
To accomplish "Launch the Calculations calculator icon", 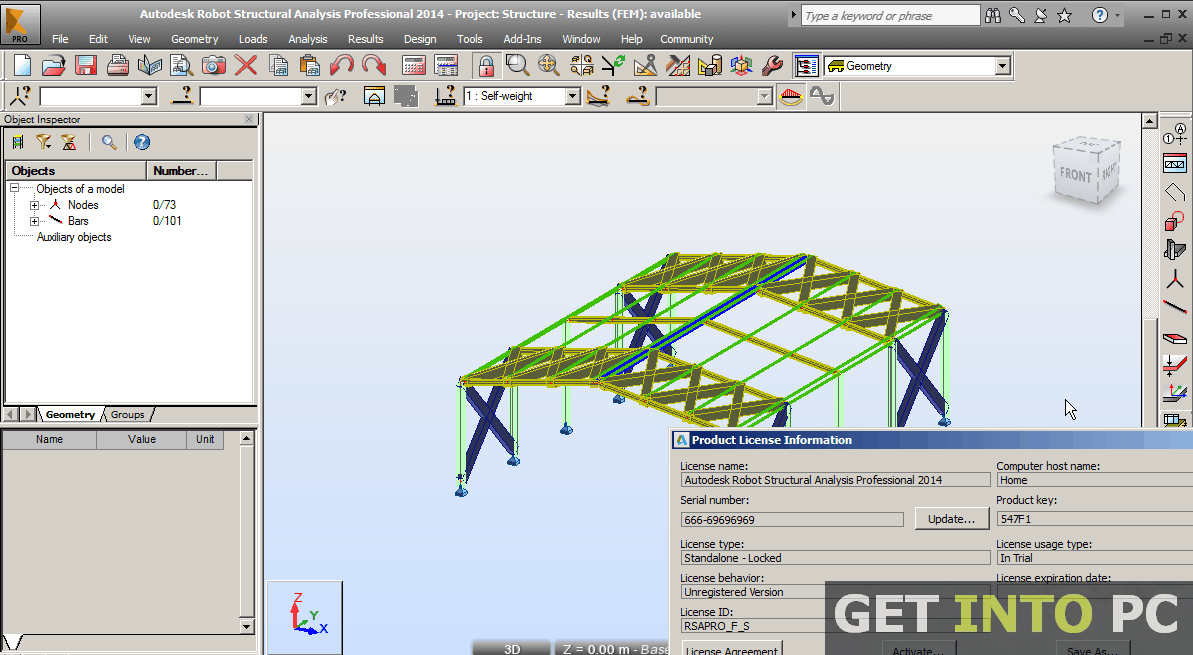I will (413, 66).
